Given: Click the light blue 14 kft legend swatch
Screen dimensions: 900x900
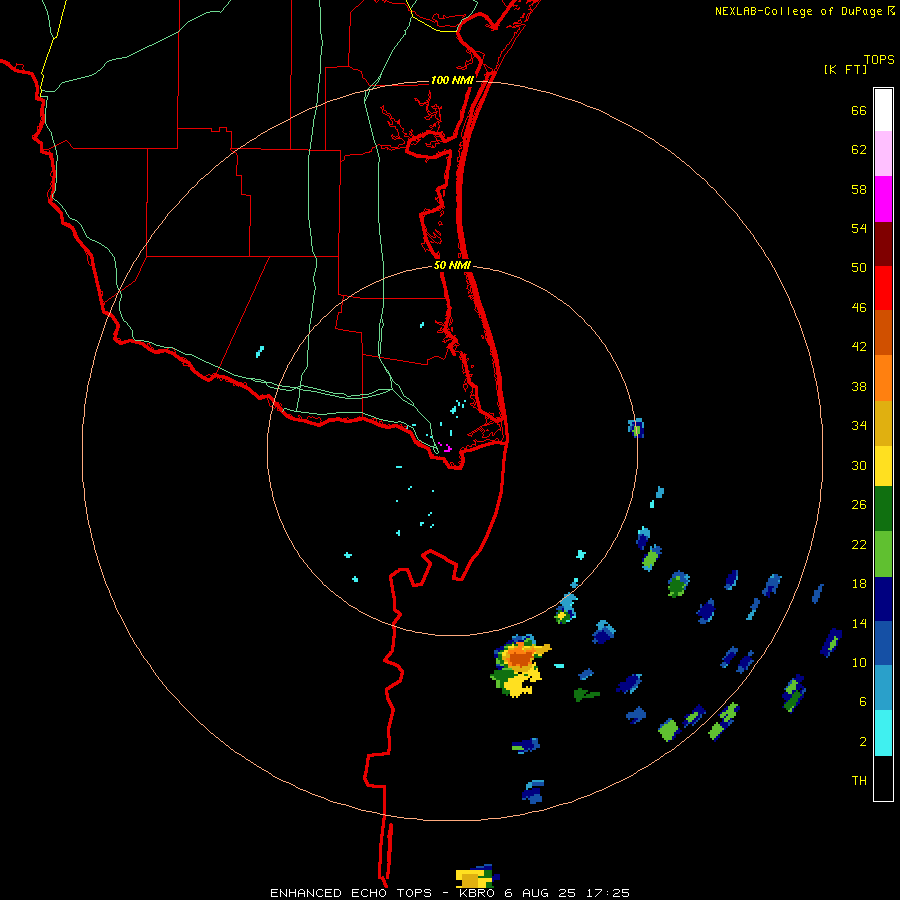Looking at the screenshot, I should coord(883,688).
